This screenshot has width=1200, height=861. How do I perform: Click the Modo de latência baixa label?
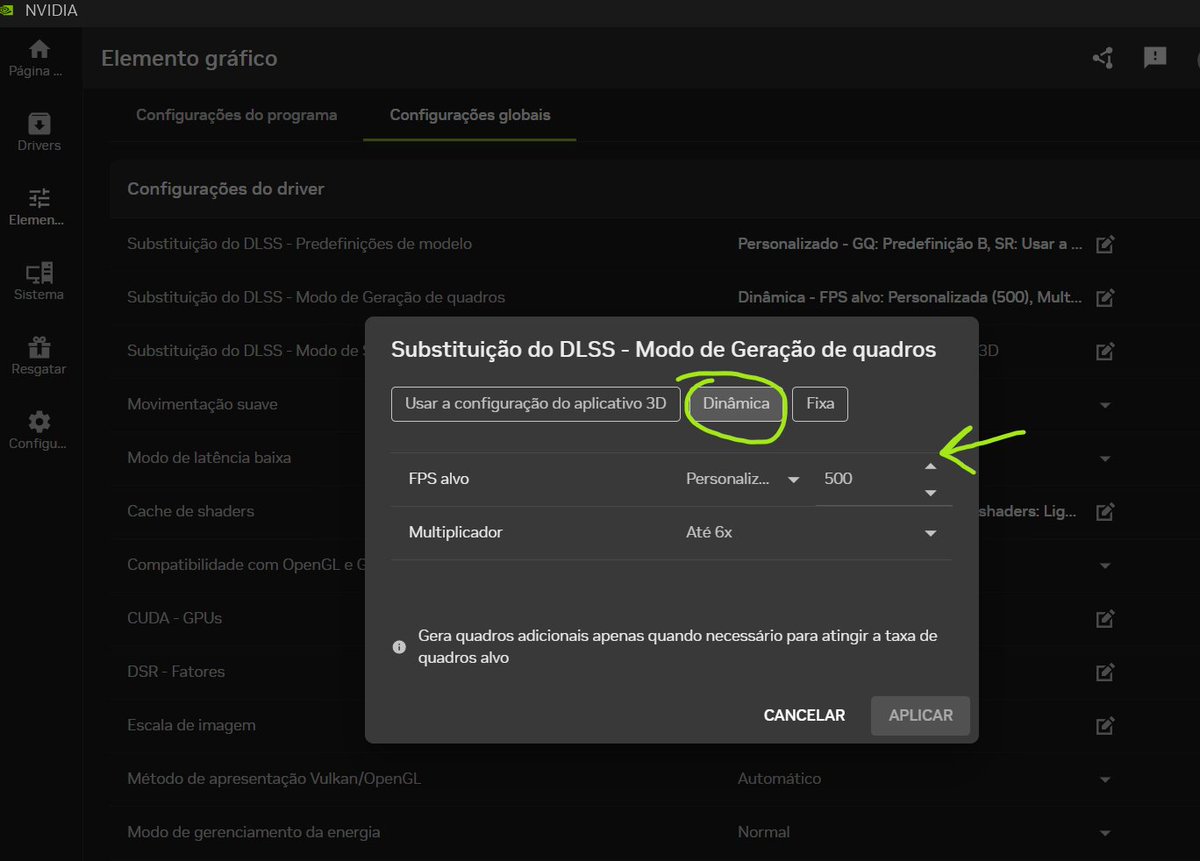click(x=209, y=458)
